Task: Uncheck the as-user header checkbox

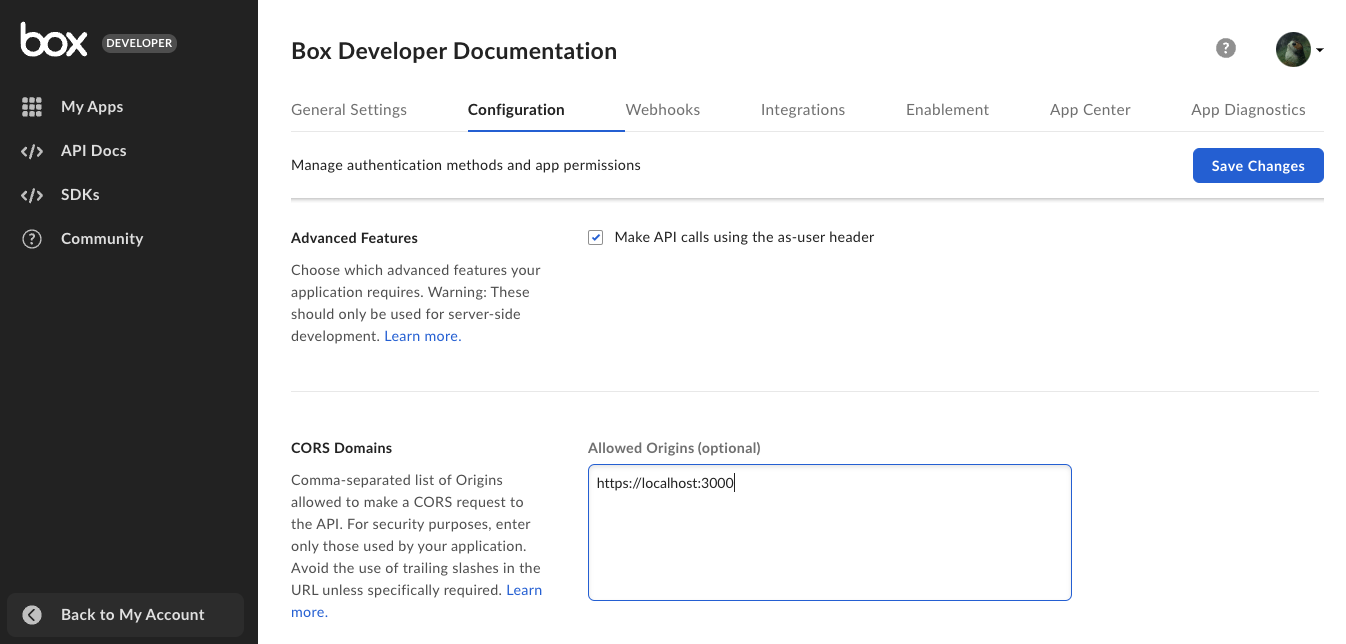Action: click(x=596, y=237)
